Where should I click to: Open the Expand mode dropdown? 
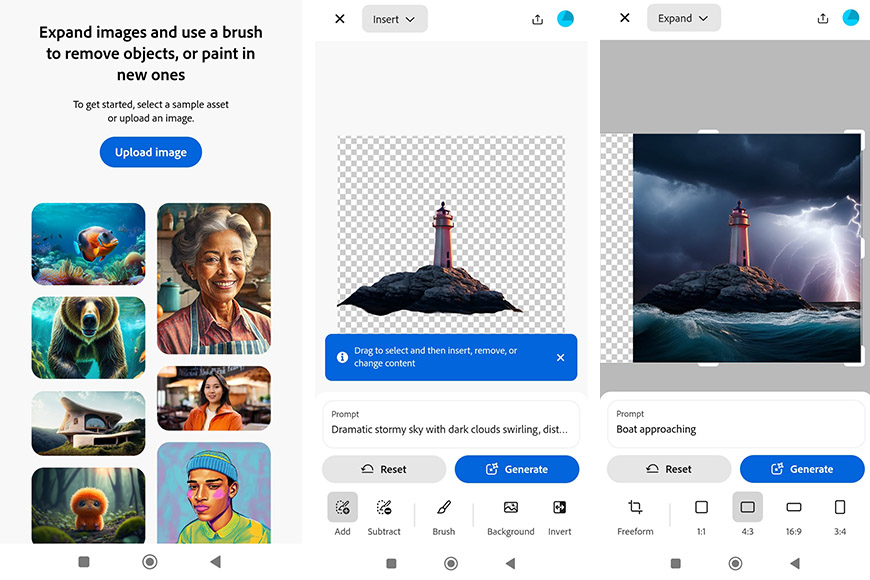coord(683,17)
